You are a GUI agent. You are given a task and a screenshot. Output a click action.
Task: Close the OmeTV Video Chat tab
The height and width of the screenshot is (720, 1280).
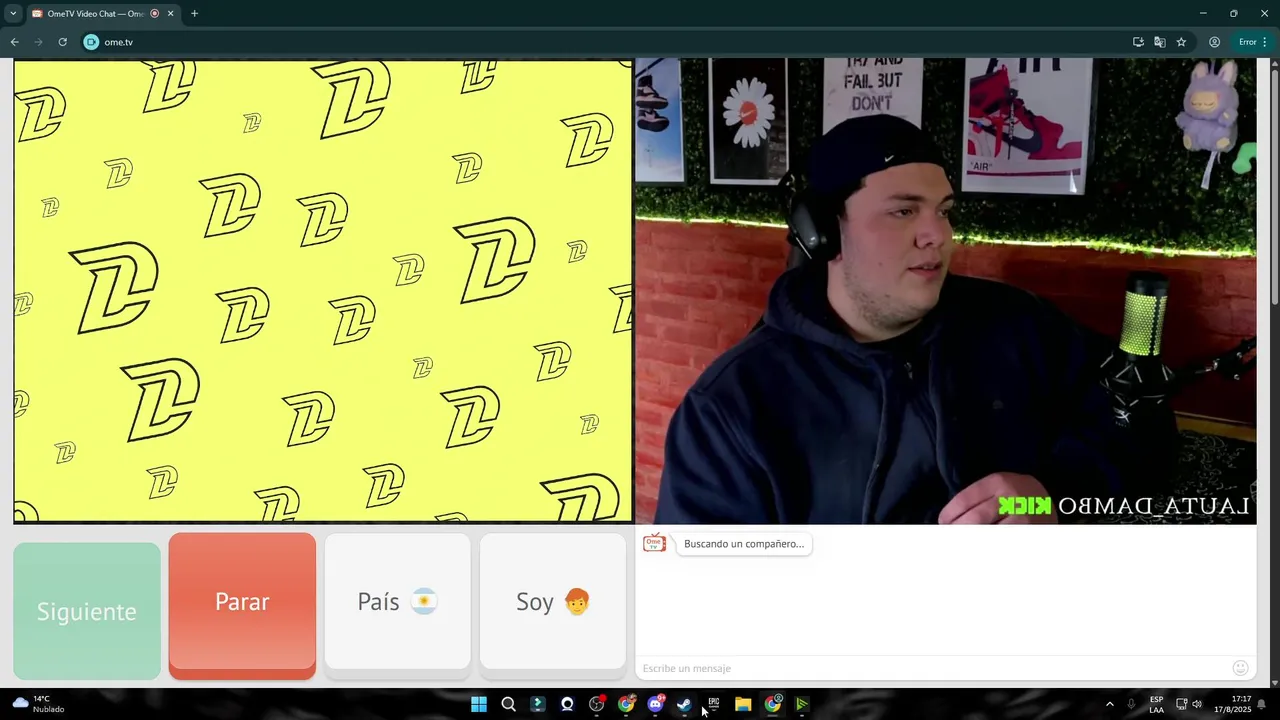171,14
